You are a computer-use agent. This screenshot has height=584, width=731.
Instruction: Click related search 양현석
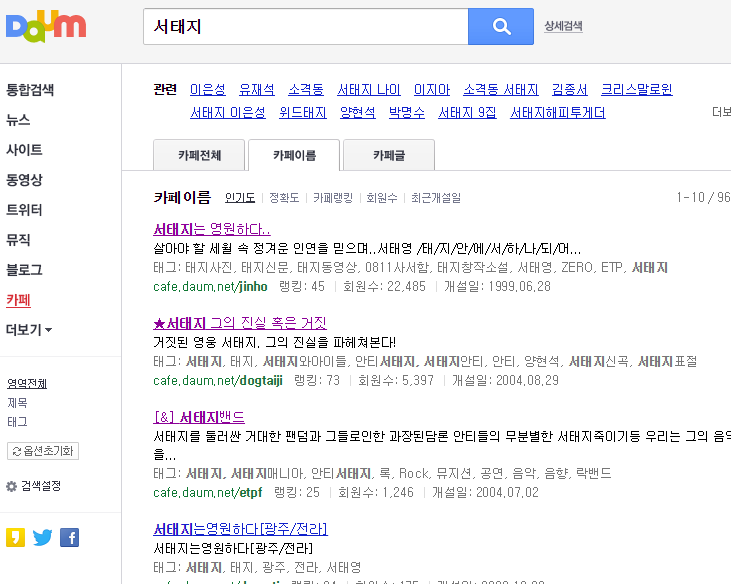pos(358,113)
